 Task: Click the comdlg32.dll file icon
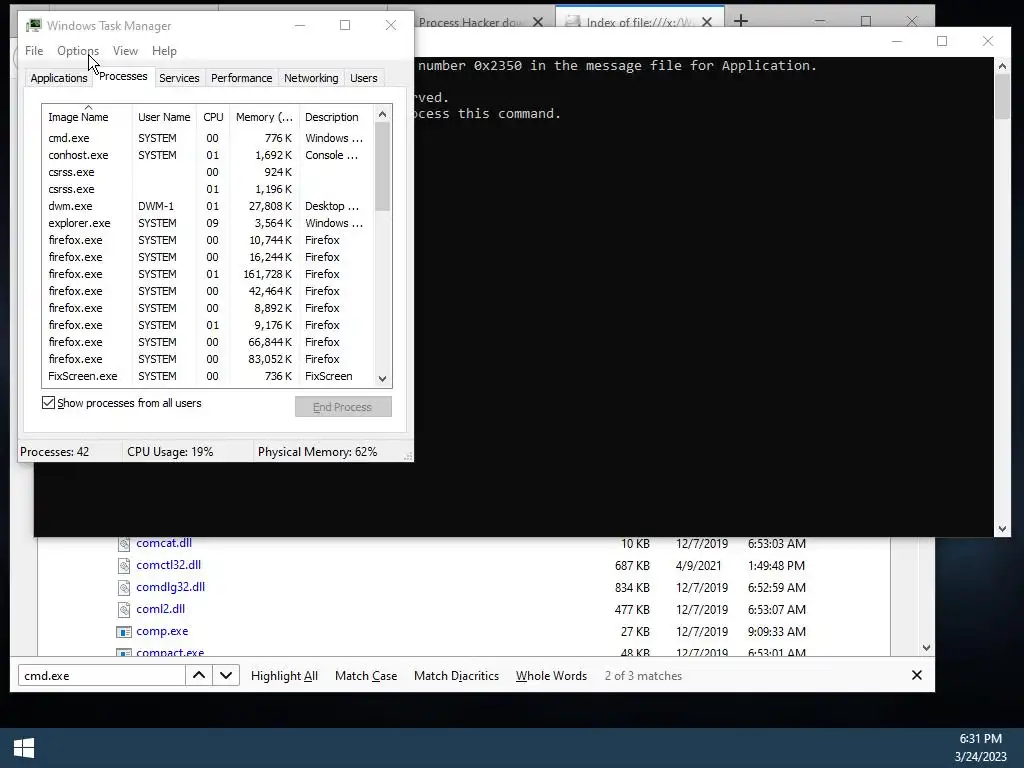coord(123,588)
